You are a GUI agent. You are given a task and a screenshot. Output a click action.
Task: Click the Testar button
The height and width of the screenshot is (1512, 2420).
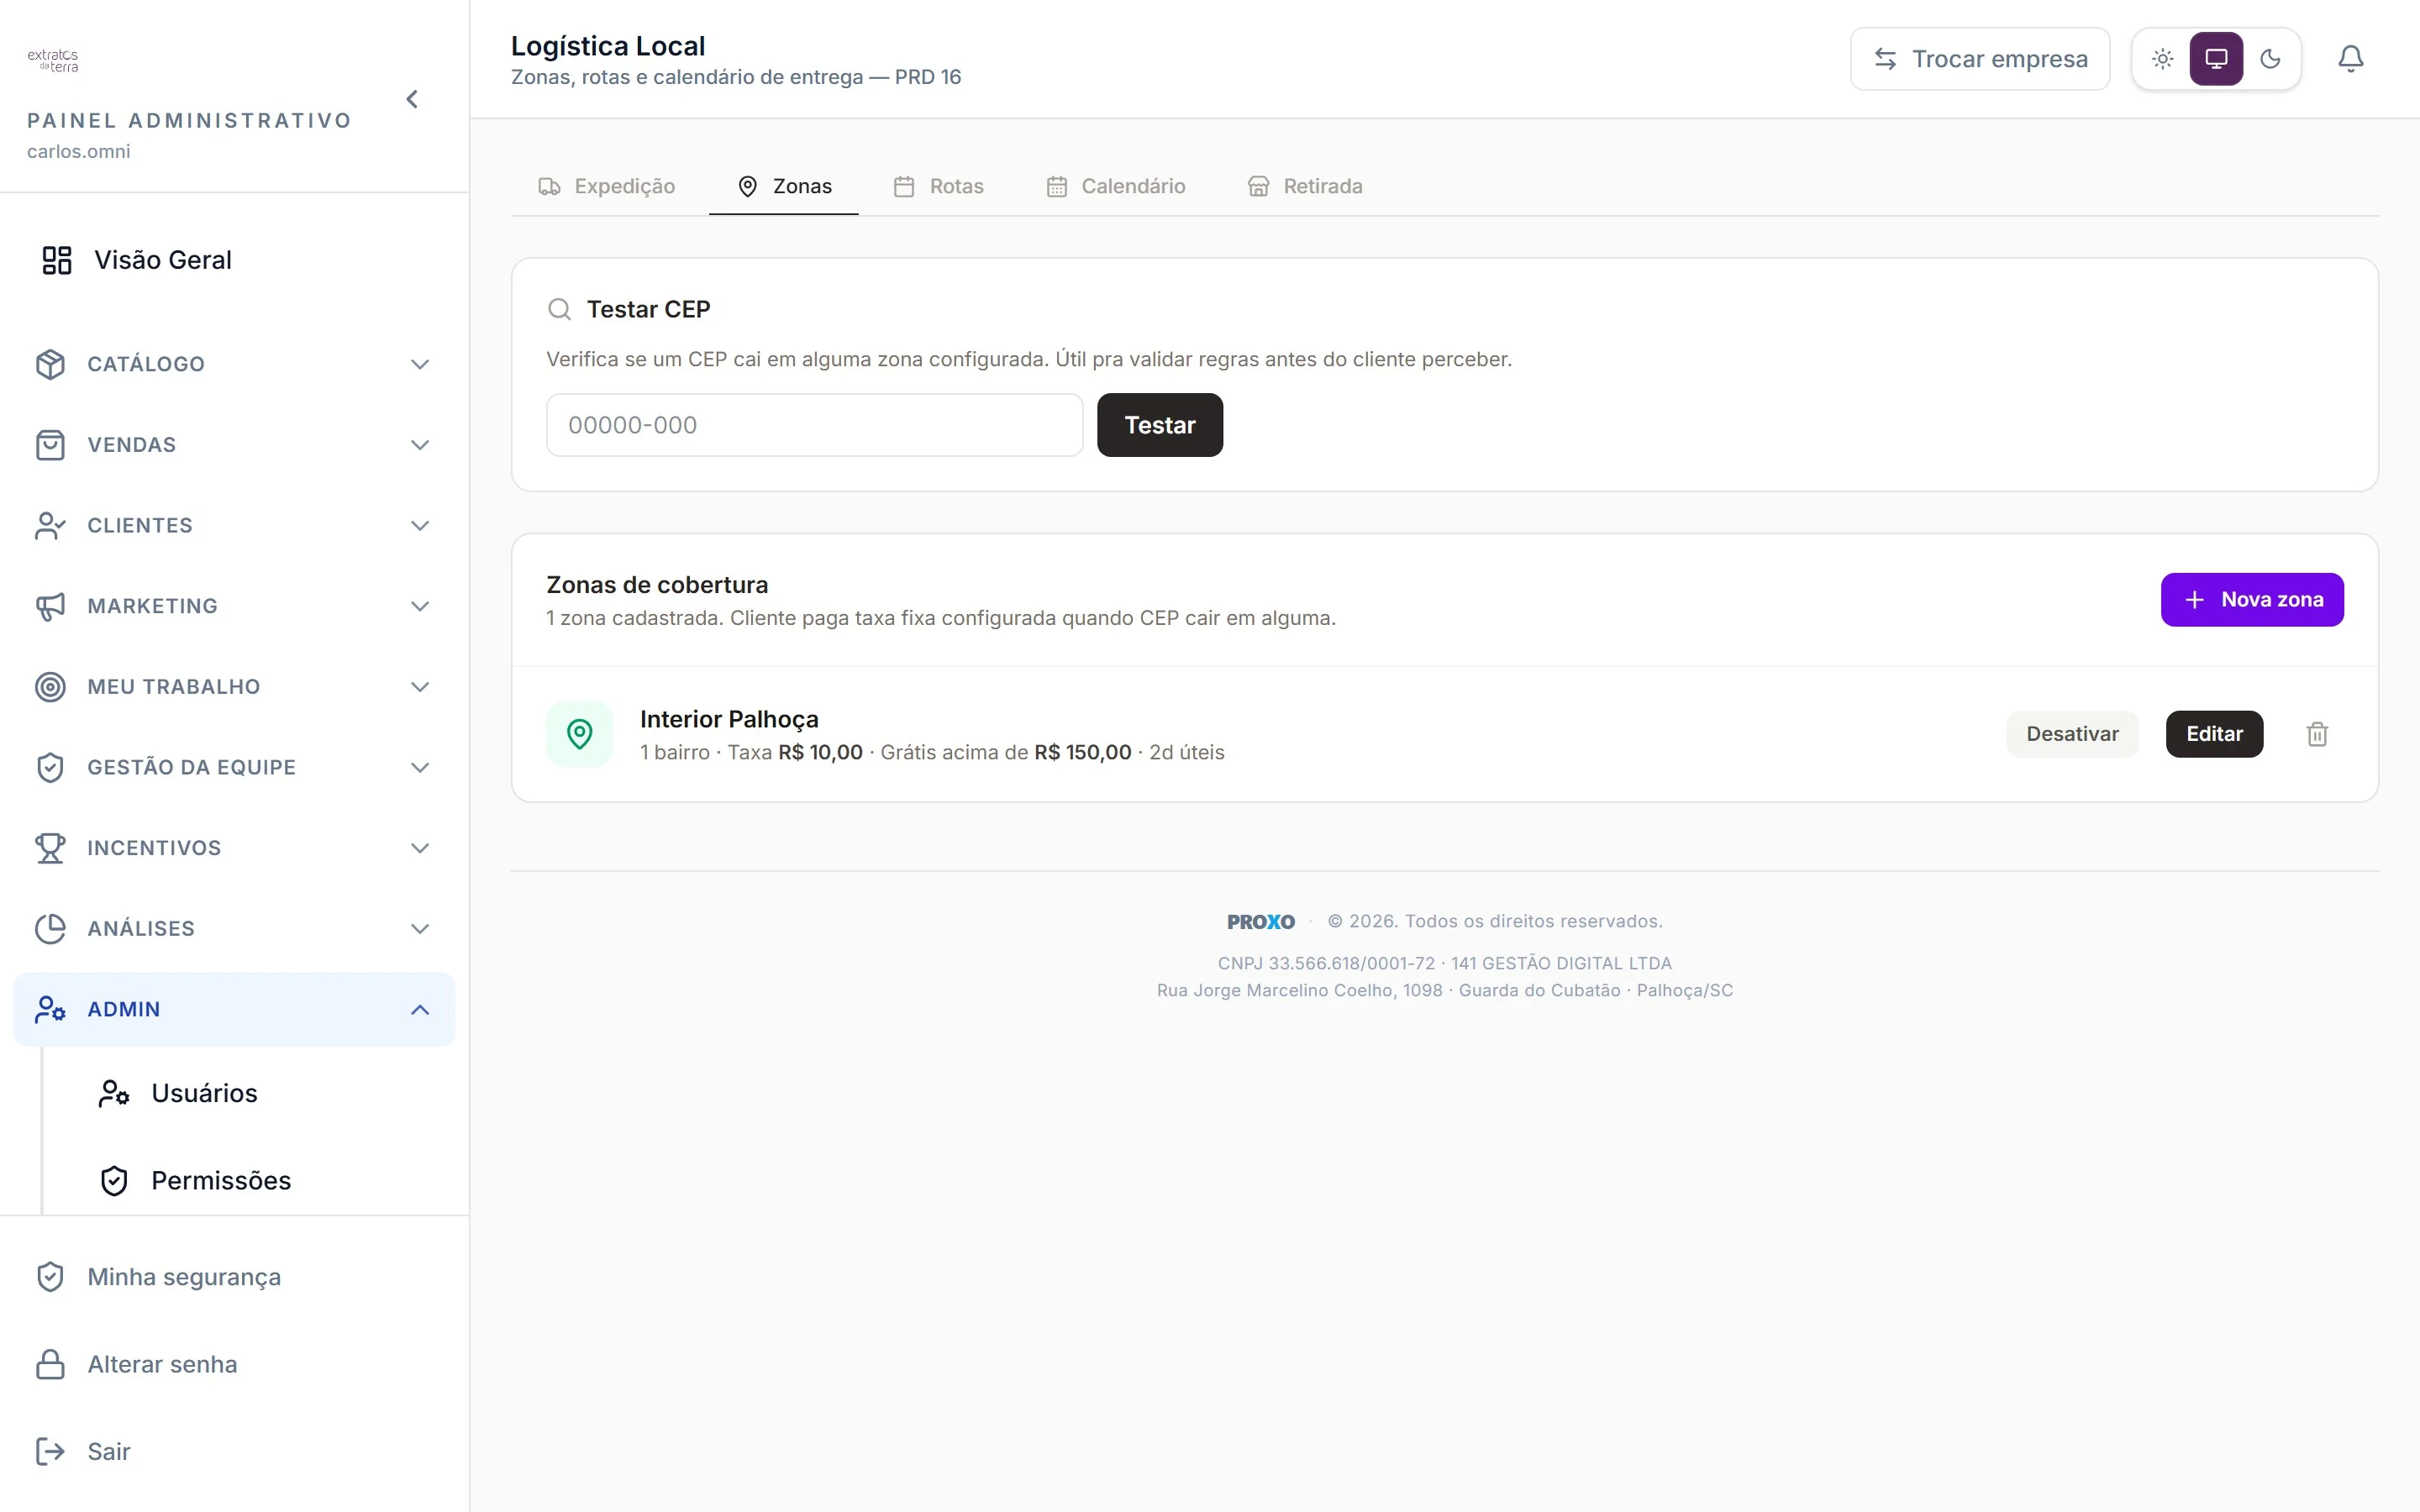point(1160,425)
